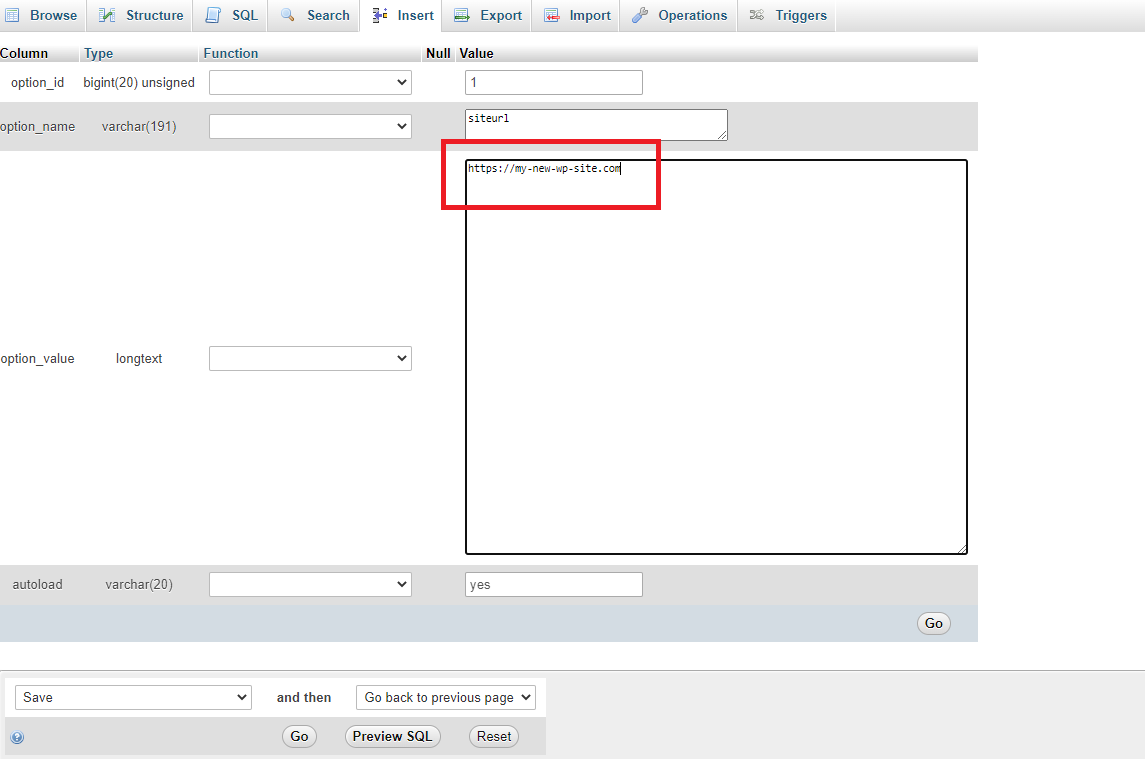The width and height of the screenshot is (1145, 759).
Task: Click the Preview SQL button
Action: coord(392,736)
